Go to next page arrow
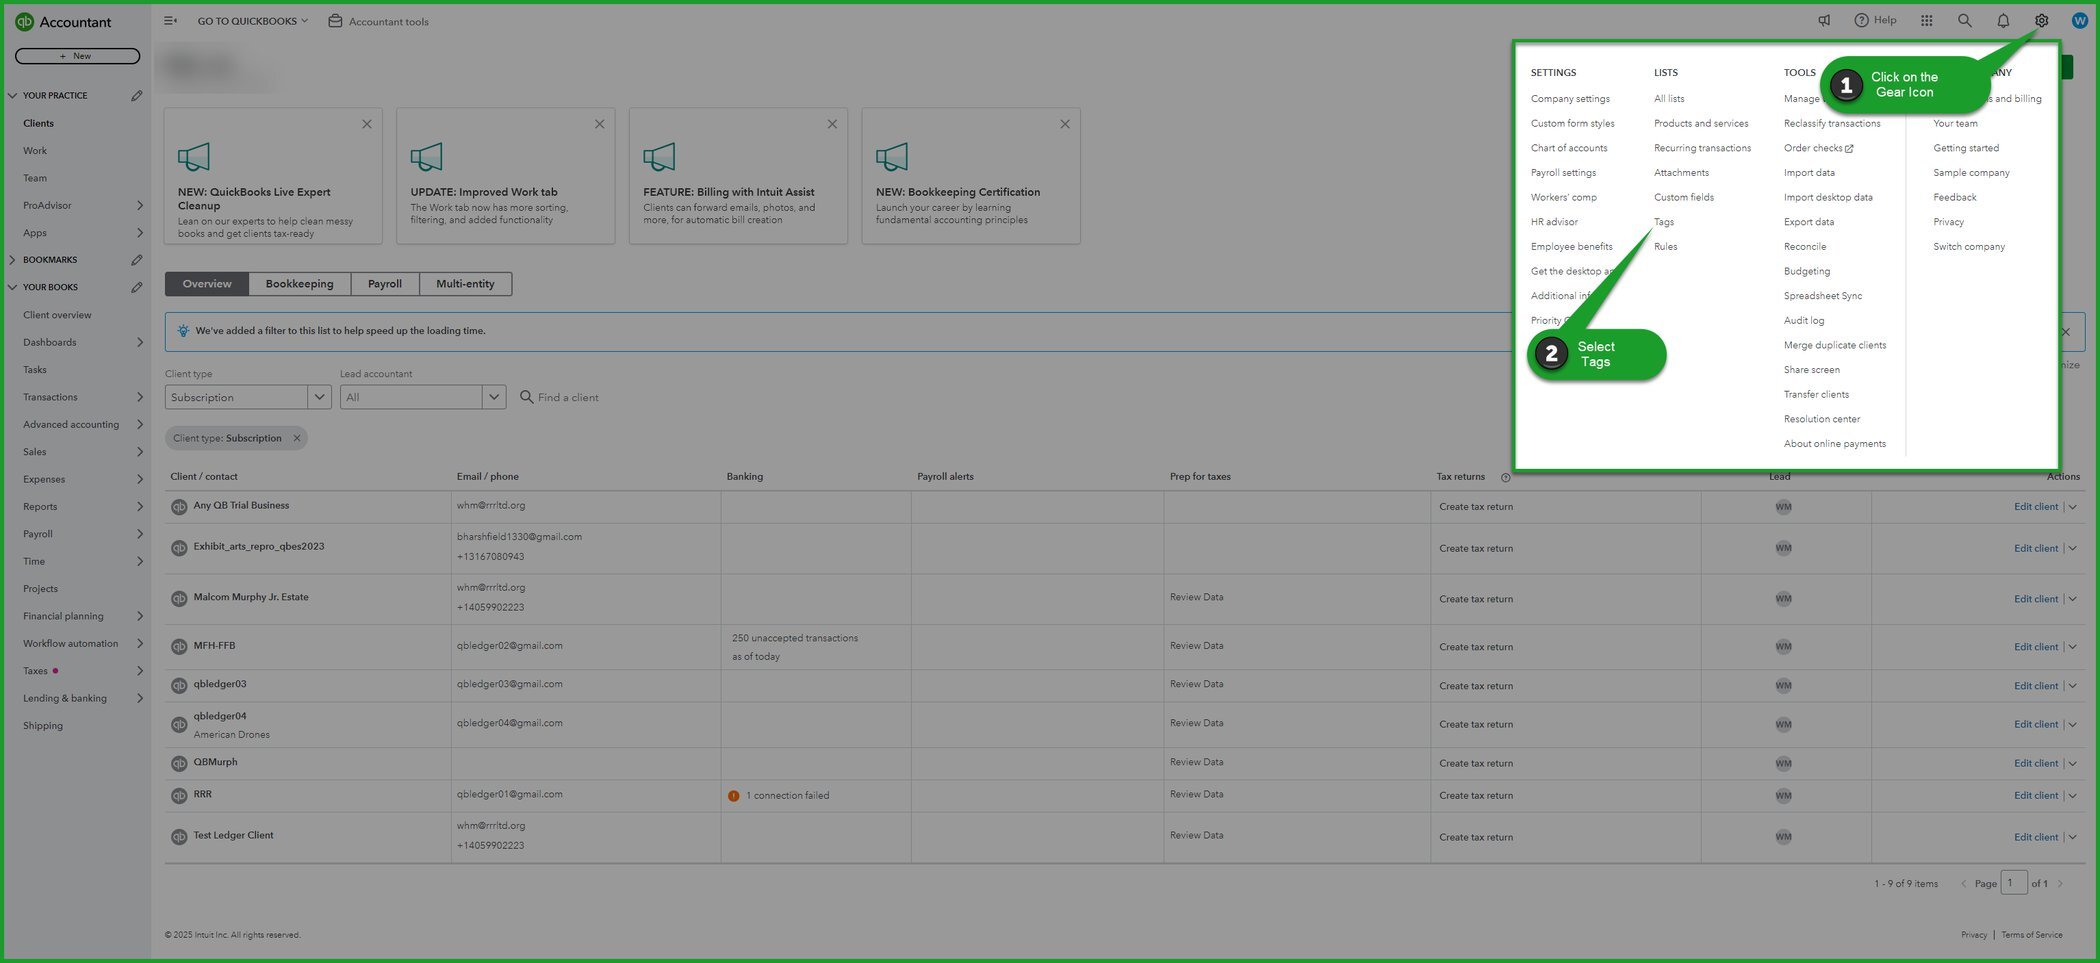The height and width of the screenshot is (963, 2100). click(2060, 884)
